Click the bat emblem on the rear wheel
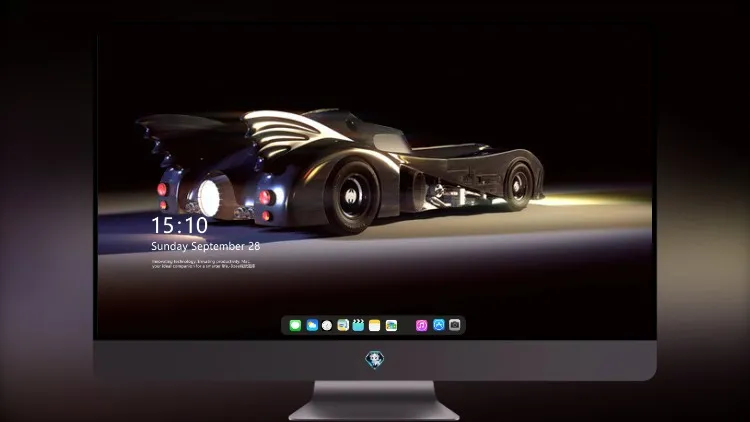 (353, 196)
